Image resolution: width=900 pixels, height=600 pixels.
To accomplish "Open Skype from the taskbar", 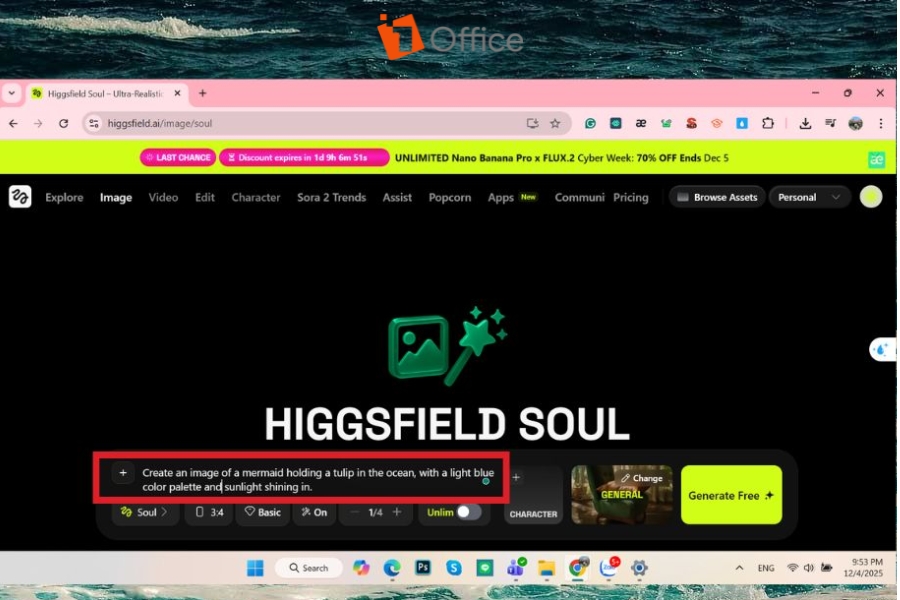I will tap(454, 568).
